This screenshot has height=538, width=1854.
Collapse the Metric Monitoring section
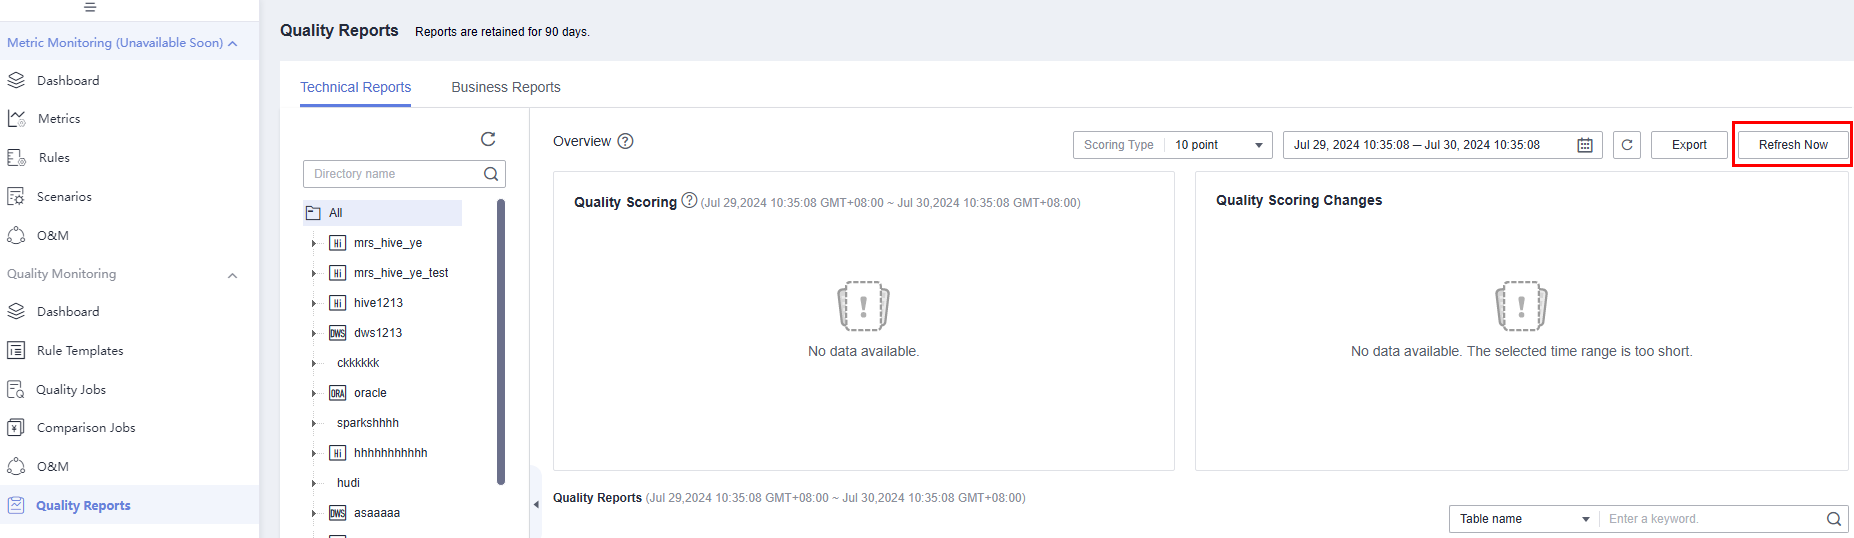[x=232, y=43]
